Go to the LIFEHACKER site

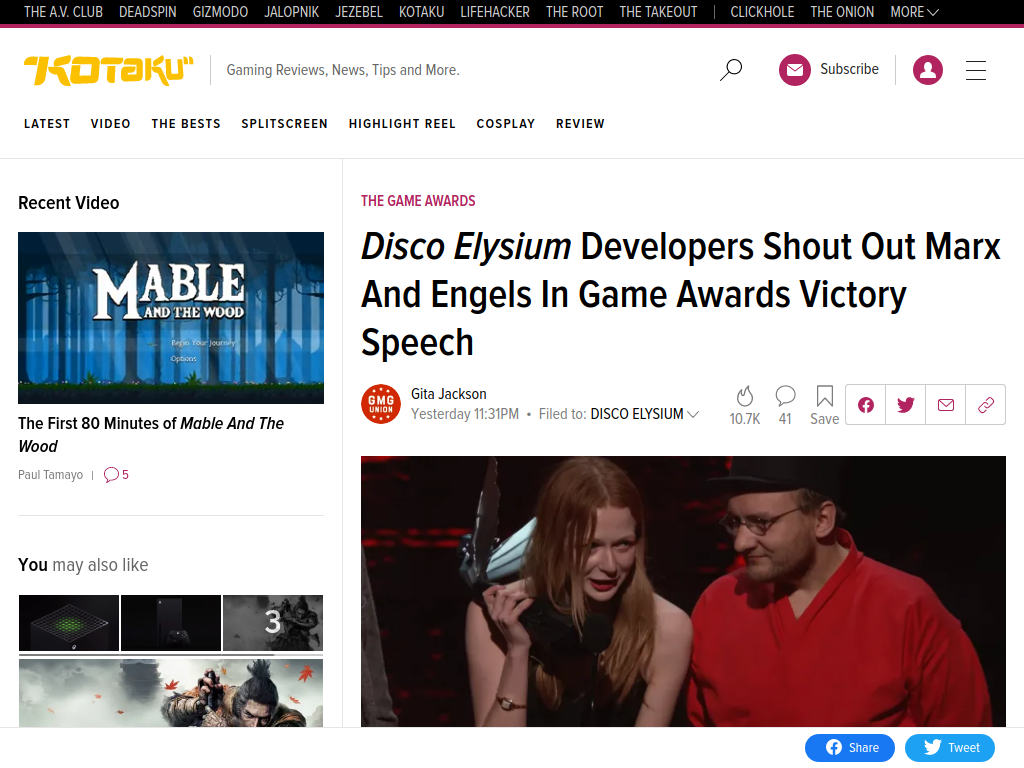[495, 12]
